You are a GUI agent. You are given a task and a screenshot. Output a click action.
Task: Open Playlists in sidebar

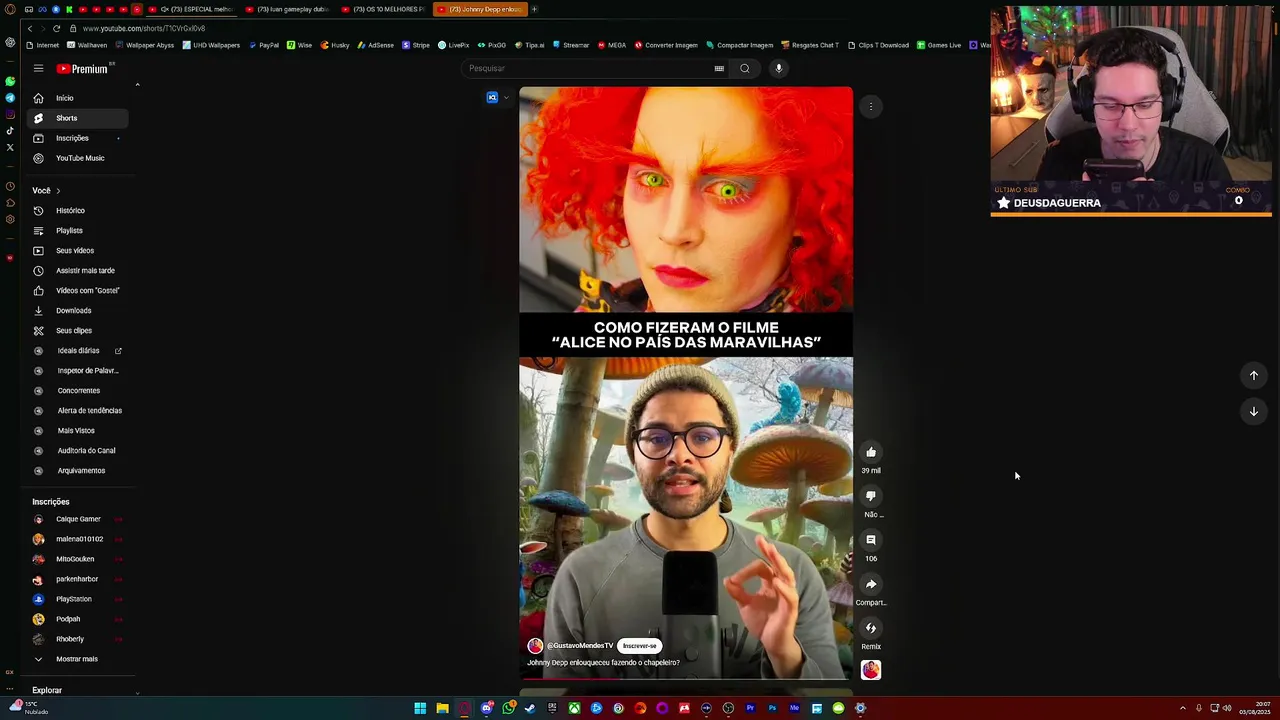click(78, 231)
